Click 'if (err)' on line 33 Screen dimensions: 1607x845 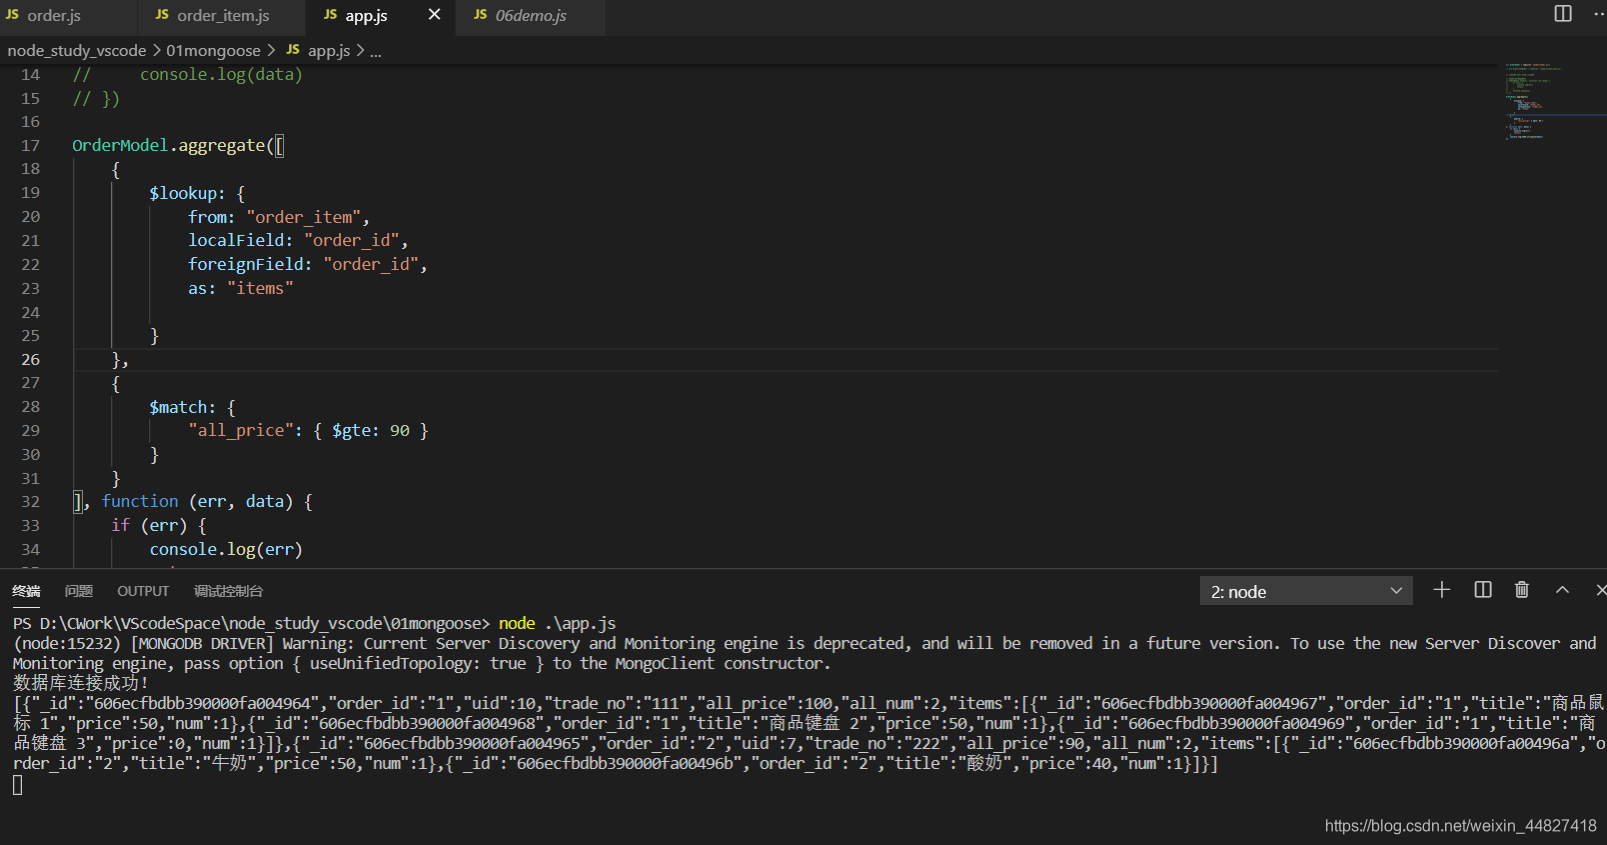click(149, 526)
